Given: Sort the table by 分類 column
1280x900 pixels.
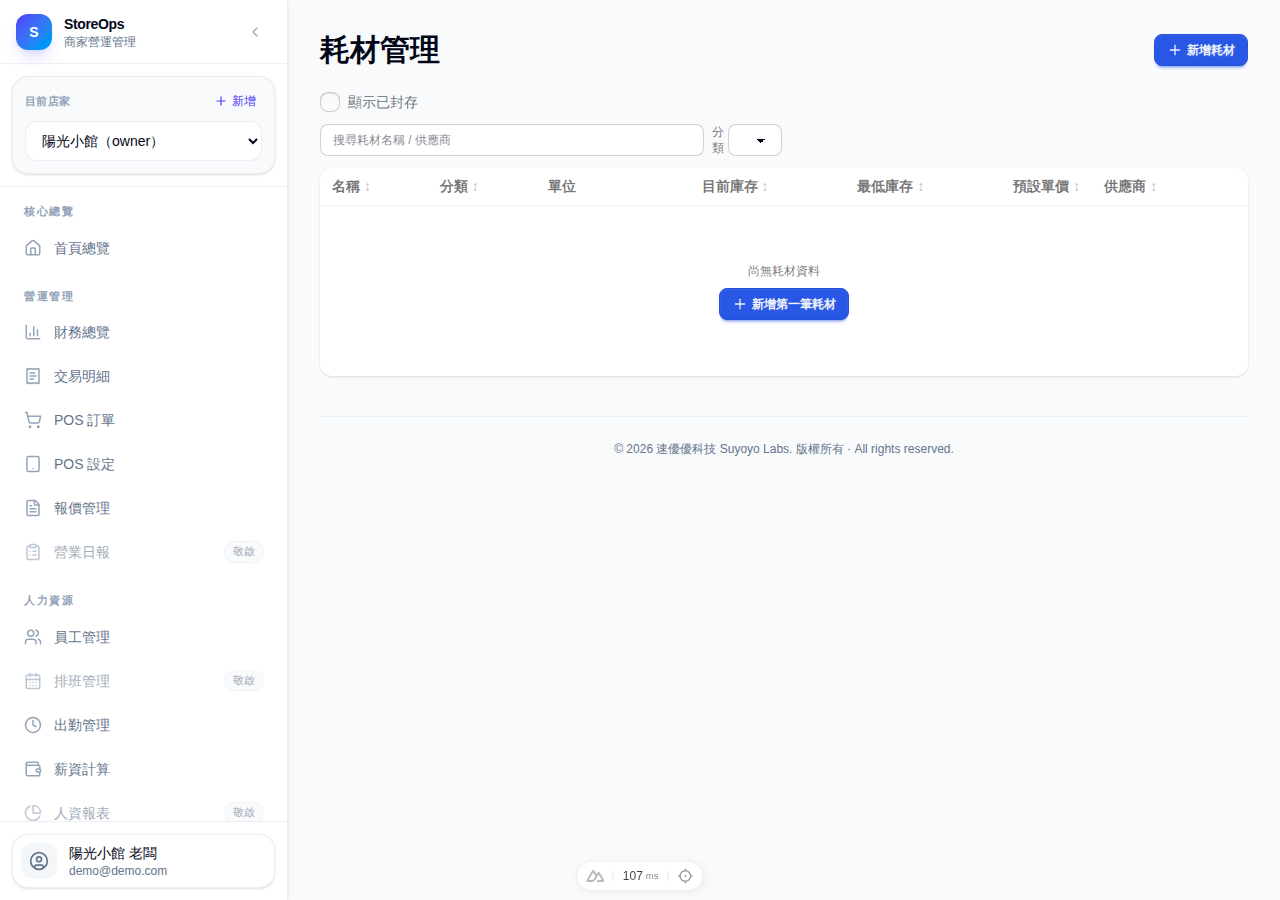Looking at the screenshot, I should [x=459, y=187].
